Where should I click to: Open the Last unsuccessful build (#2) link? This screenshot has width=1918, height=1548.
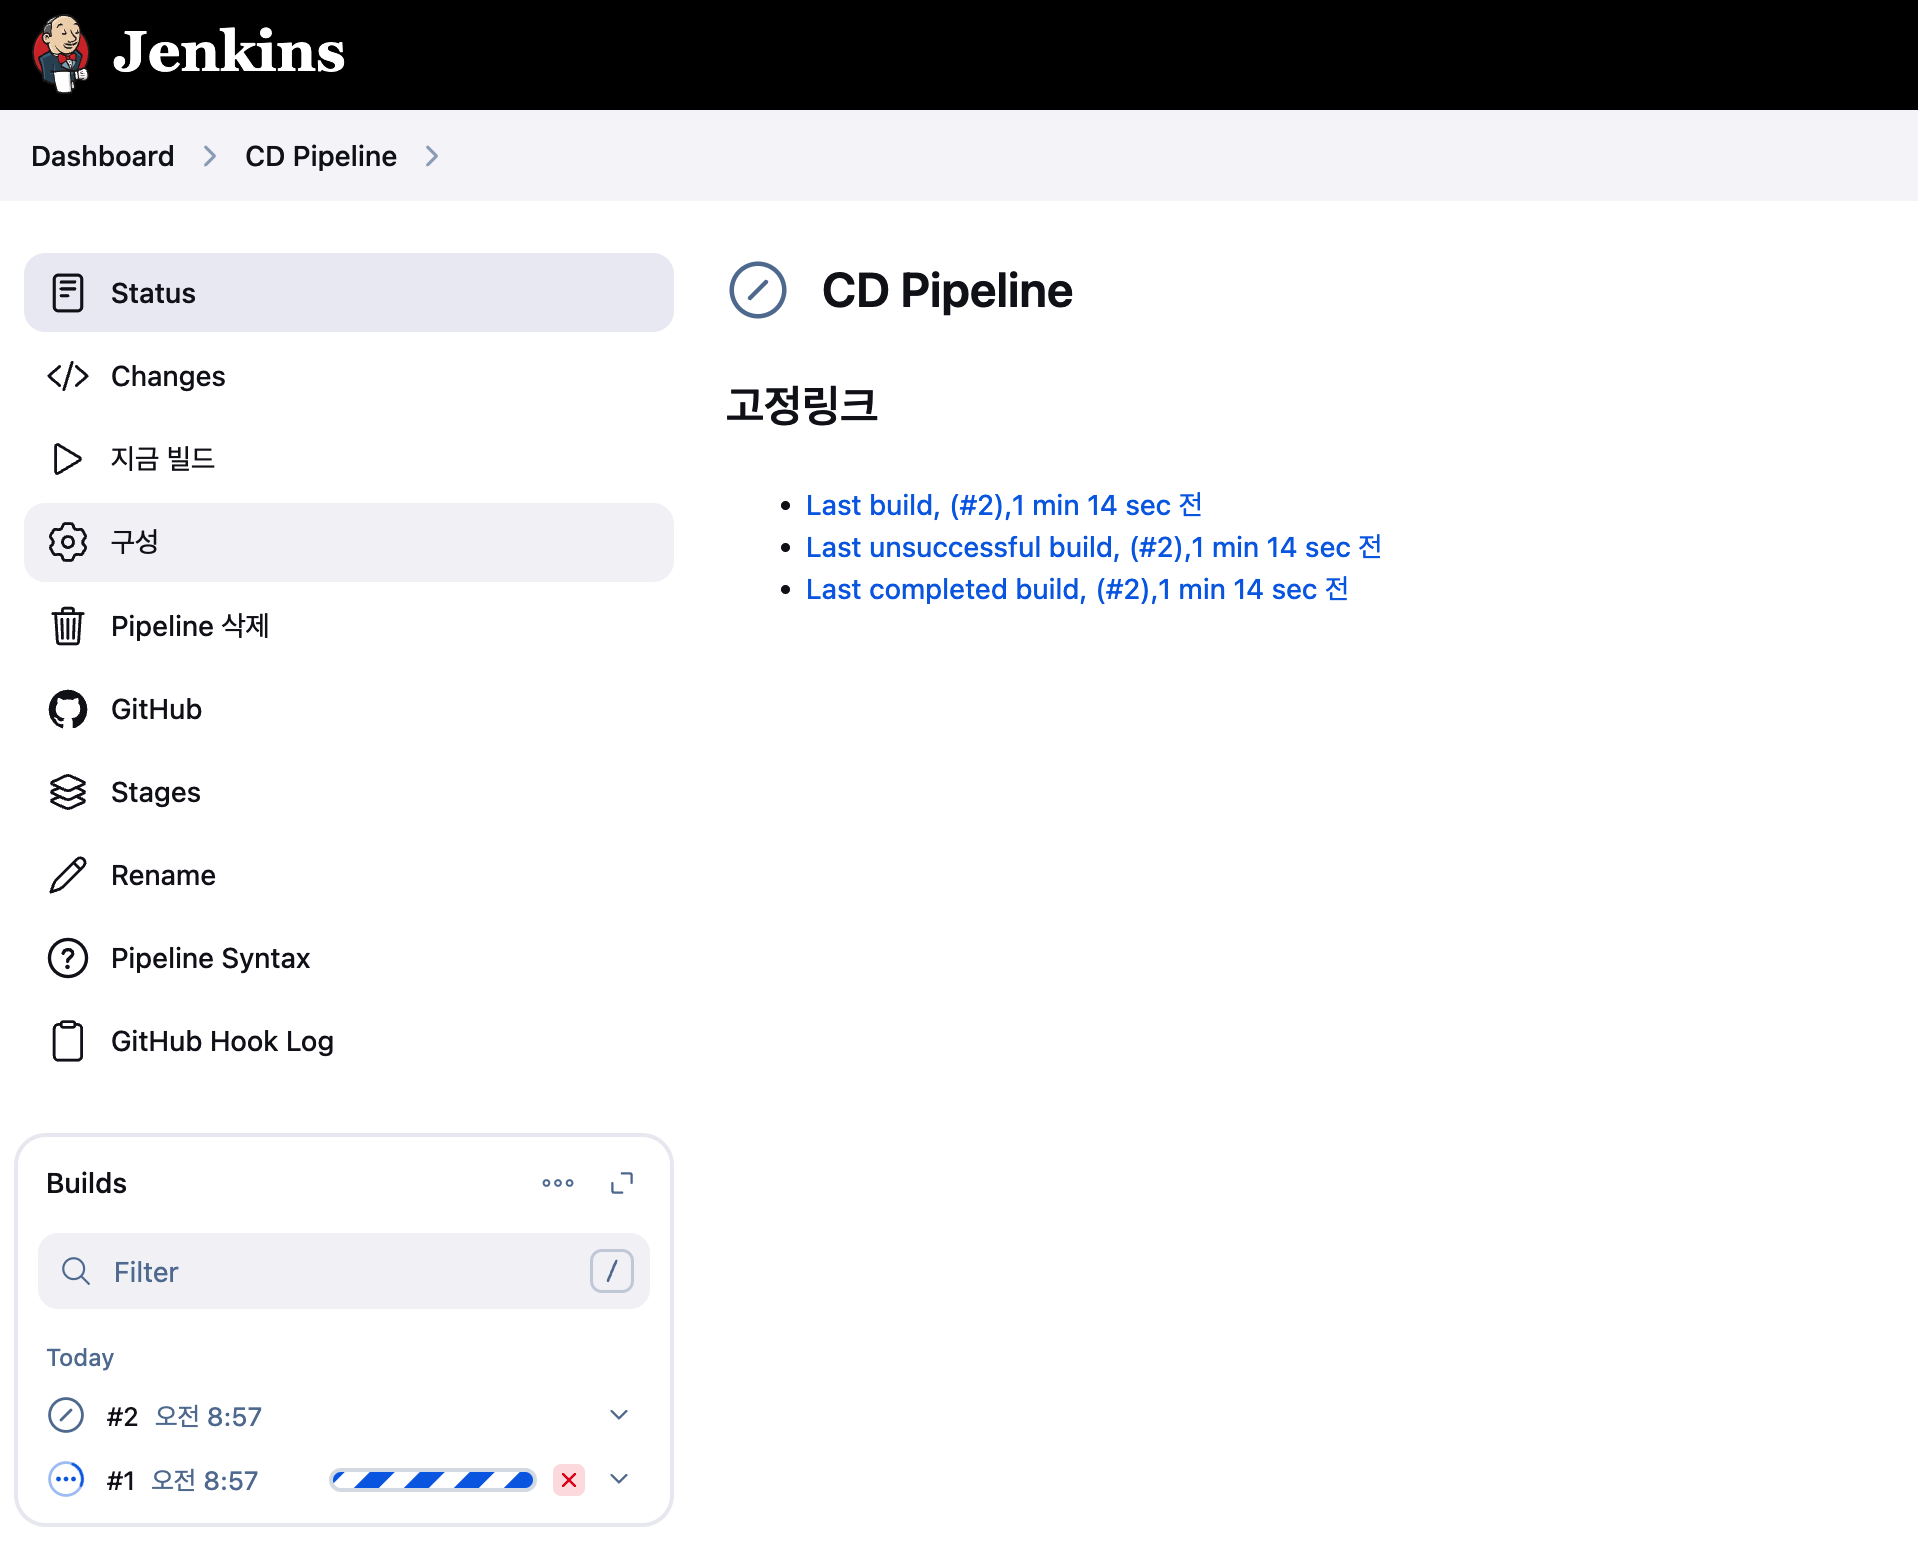1094,547
